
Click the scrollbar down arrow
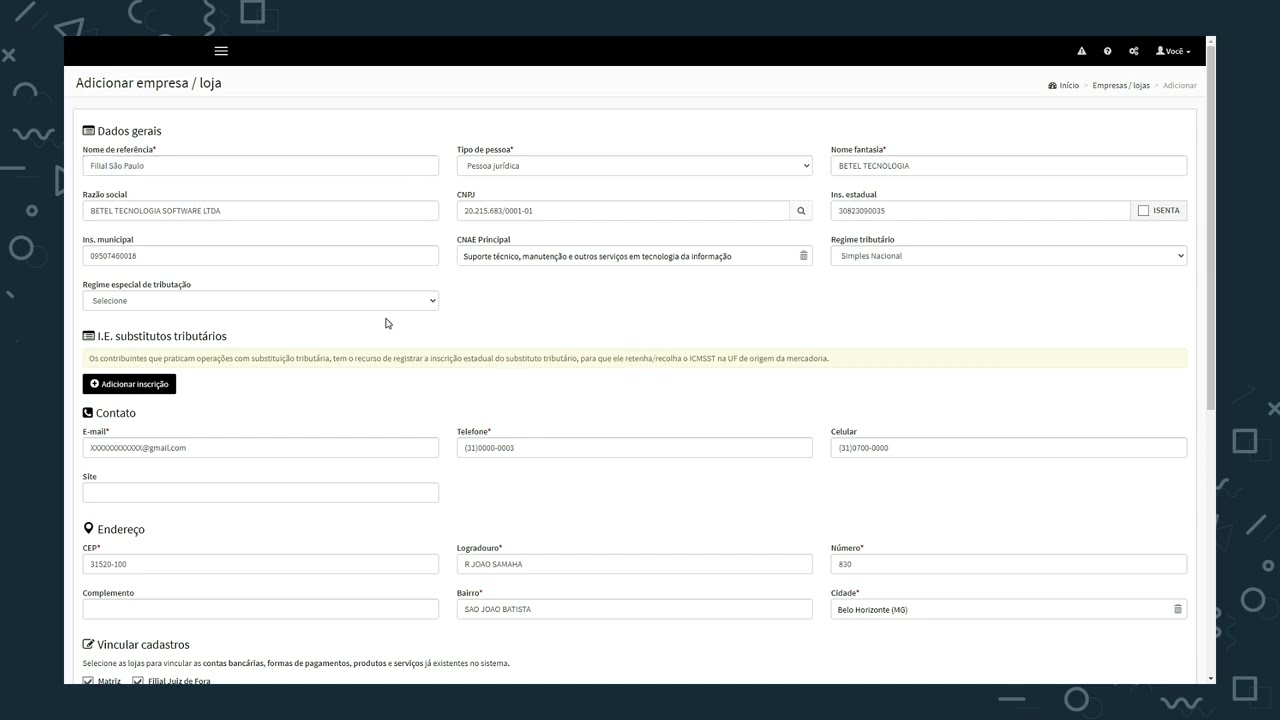1211,679
